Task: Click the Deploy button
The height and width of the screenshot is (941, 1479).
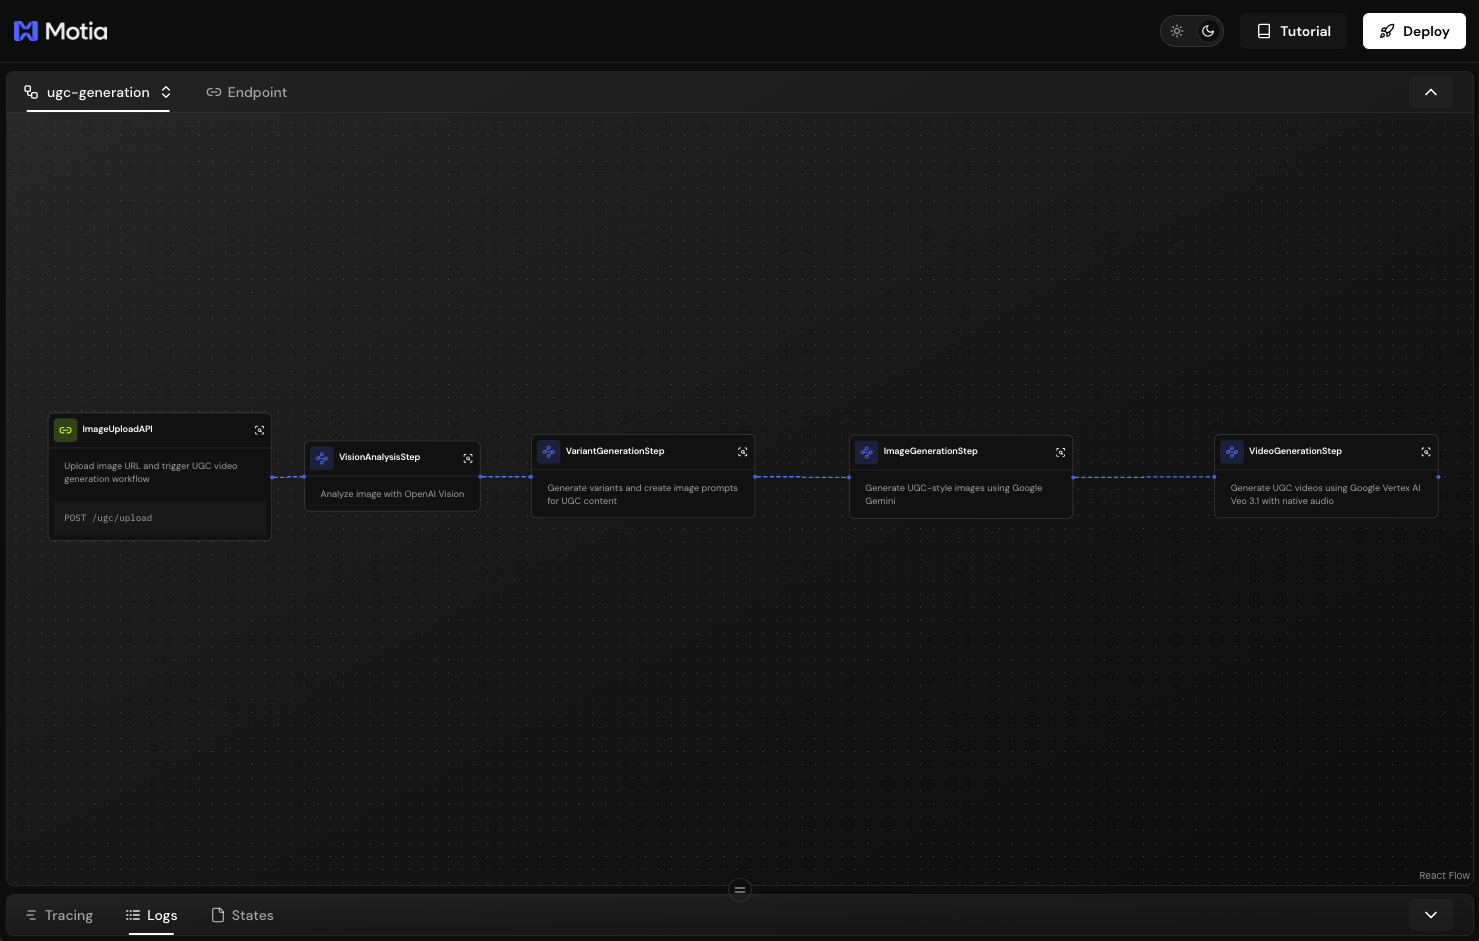Action: (x=1413, y=31)
